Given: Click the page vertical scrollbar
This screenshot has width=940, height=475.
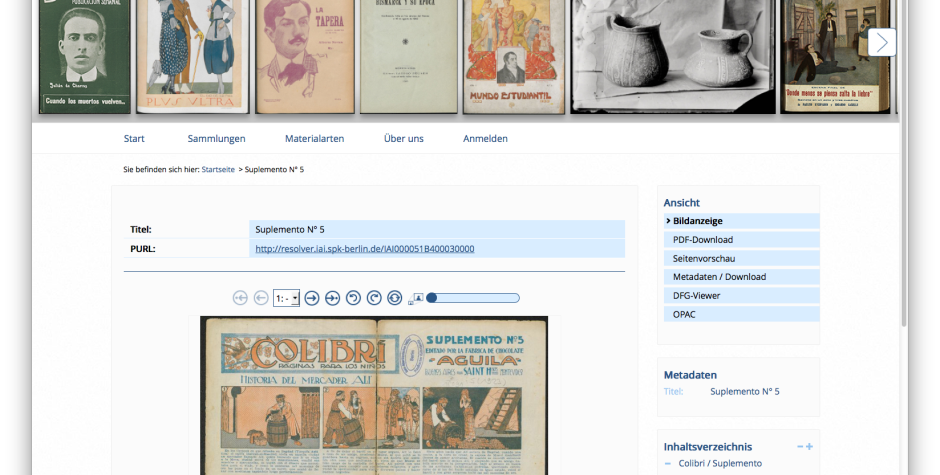Looking at the screenshot, I should (x=904, y=163).
